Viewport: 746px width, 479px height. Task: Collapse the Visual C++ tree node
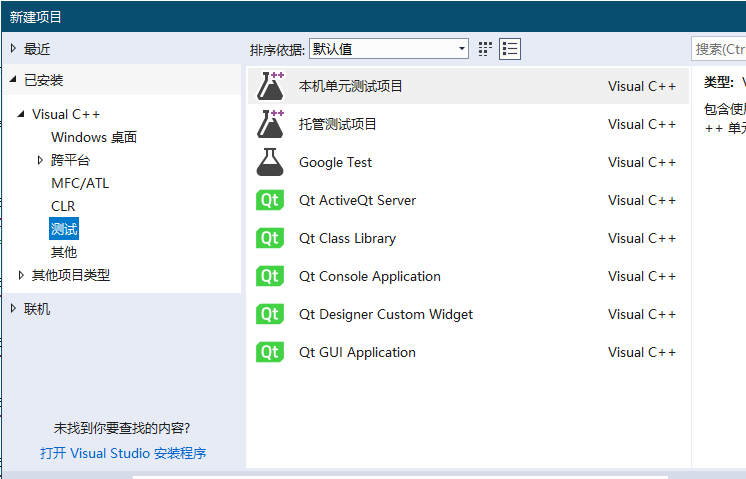tap(21, 114)
